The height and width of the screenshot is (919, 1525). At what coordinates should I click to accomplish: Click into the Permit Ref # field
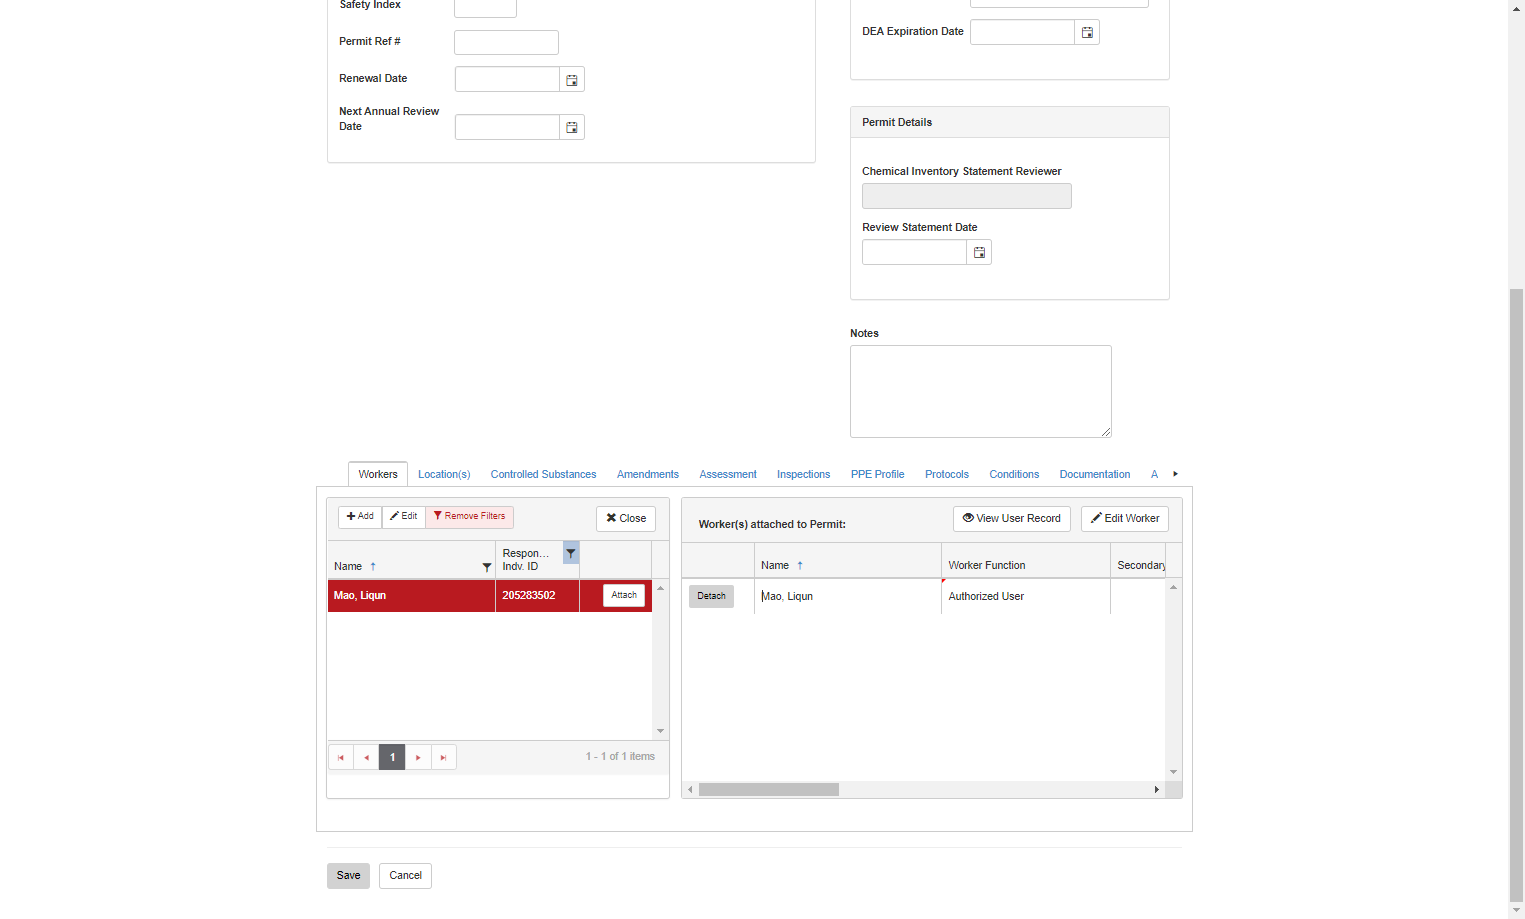coord(506,42)
